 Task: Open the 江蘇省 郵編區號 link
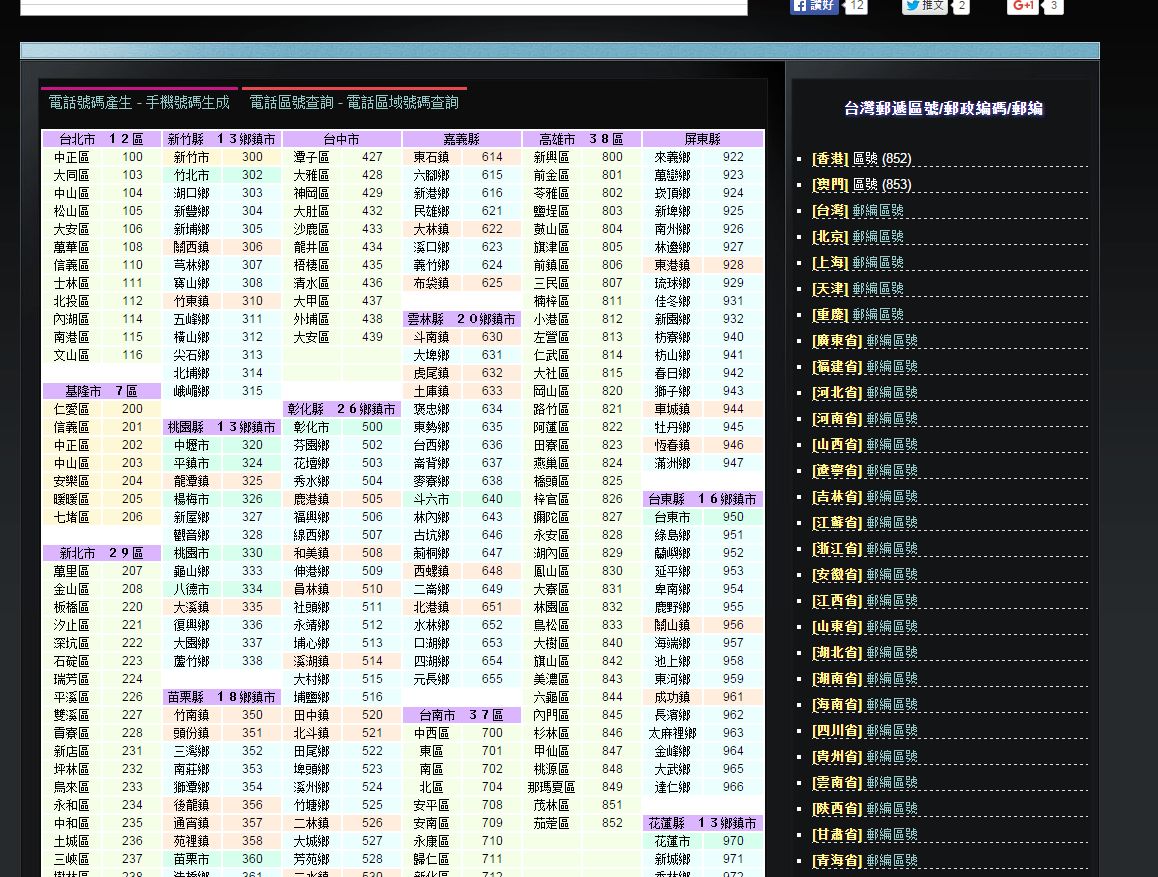[865, 523]
